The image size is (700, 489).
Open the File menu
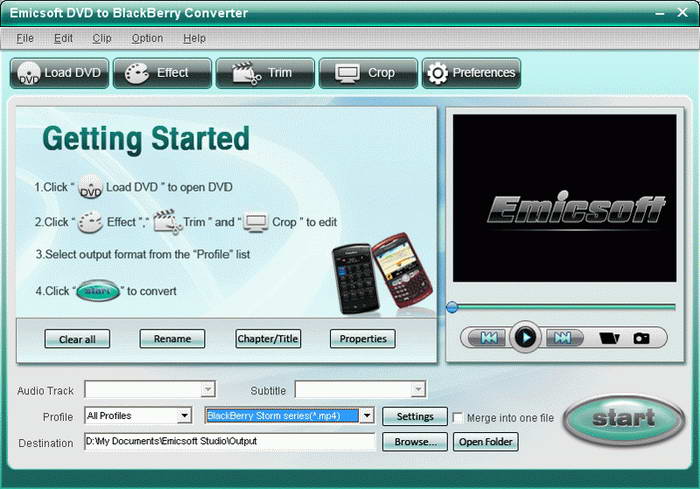coord(25,39)
